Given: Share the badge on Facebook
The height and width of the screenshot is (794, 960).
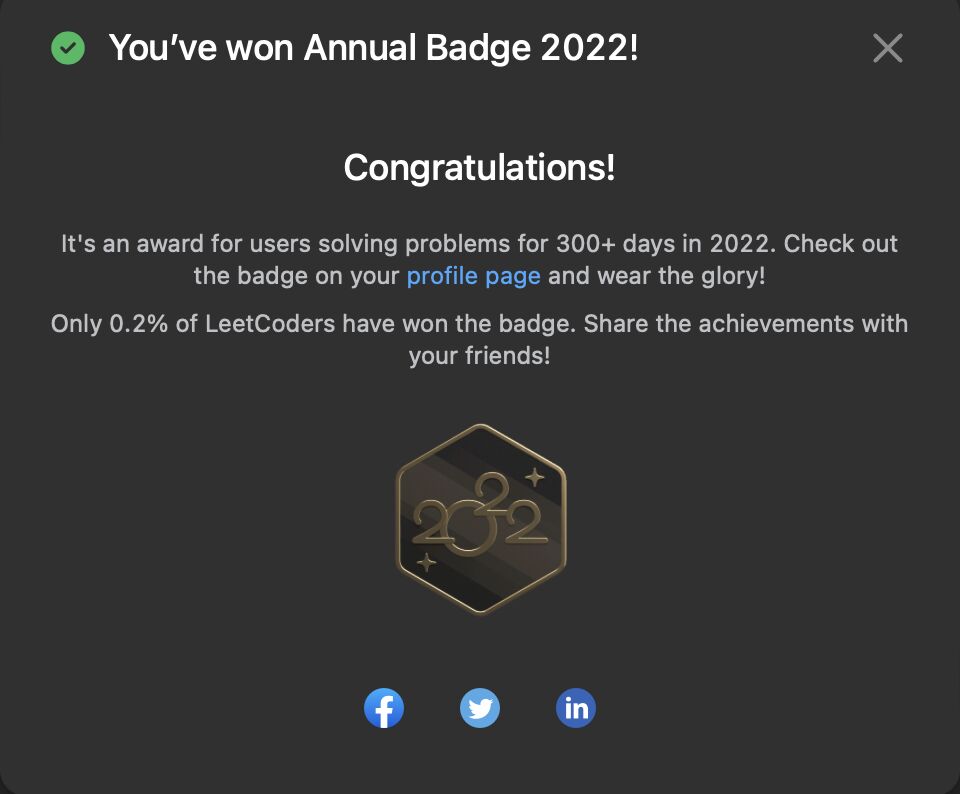Looking at the screenshot, I should (x=384, y=708).
